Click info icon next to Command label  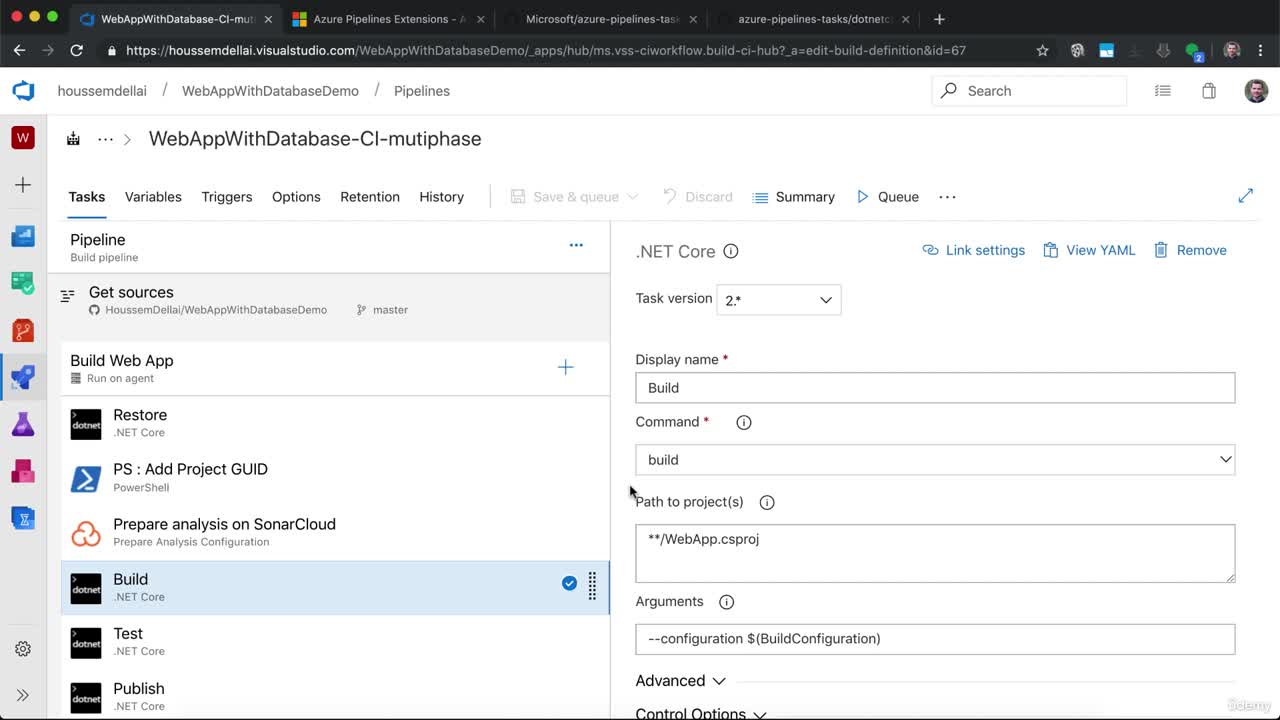tap(744, 422)
